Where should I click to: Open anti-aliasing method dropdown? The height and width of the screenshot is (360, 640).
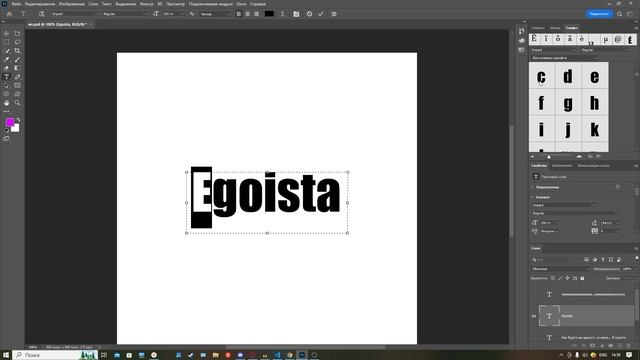pos(215,14)
